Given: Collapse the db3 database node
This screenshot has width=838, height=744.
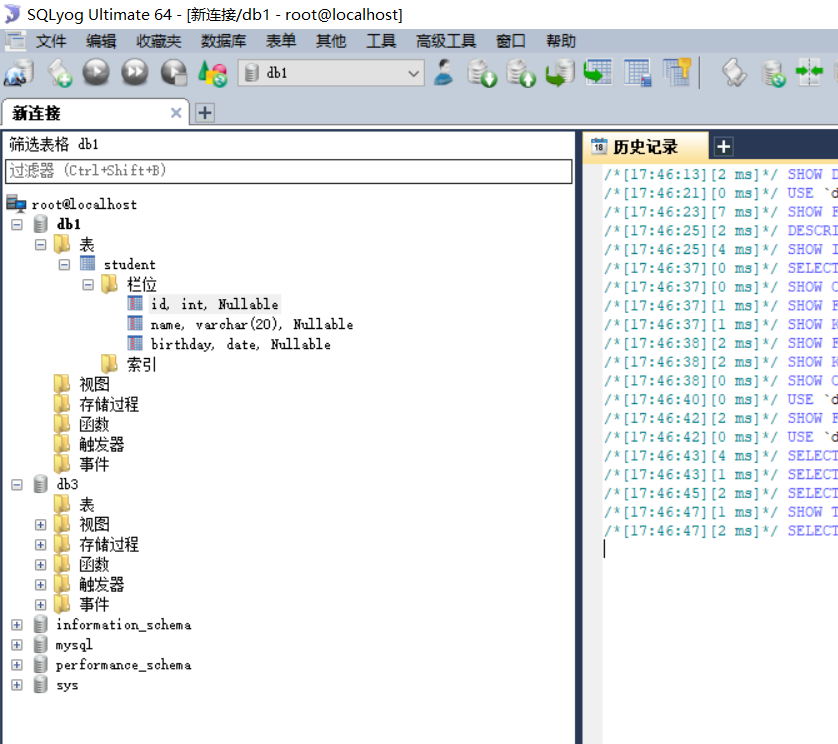Looking at the screenshot, I should tap(17, 484).
